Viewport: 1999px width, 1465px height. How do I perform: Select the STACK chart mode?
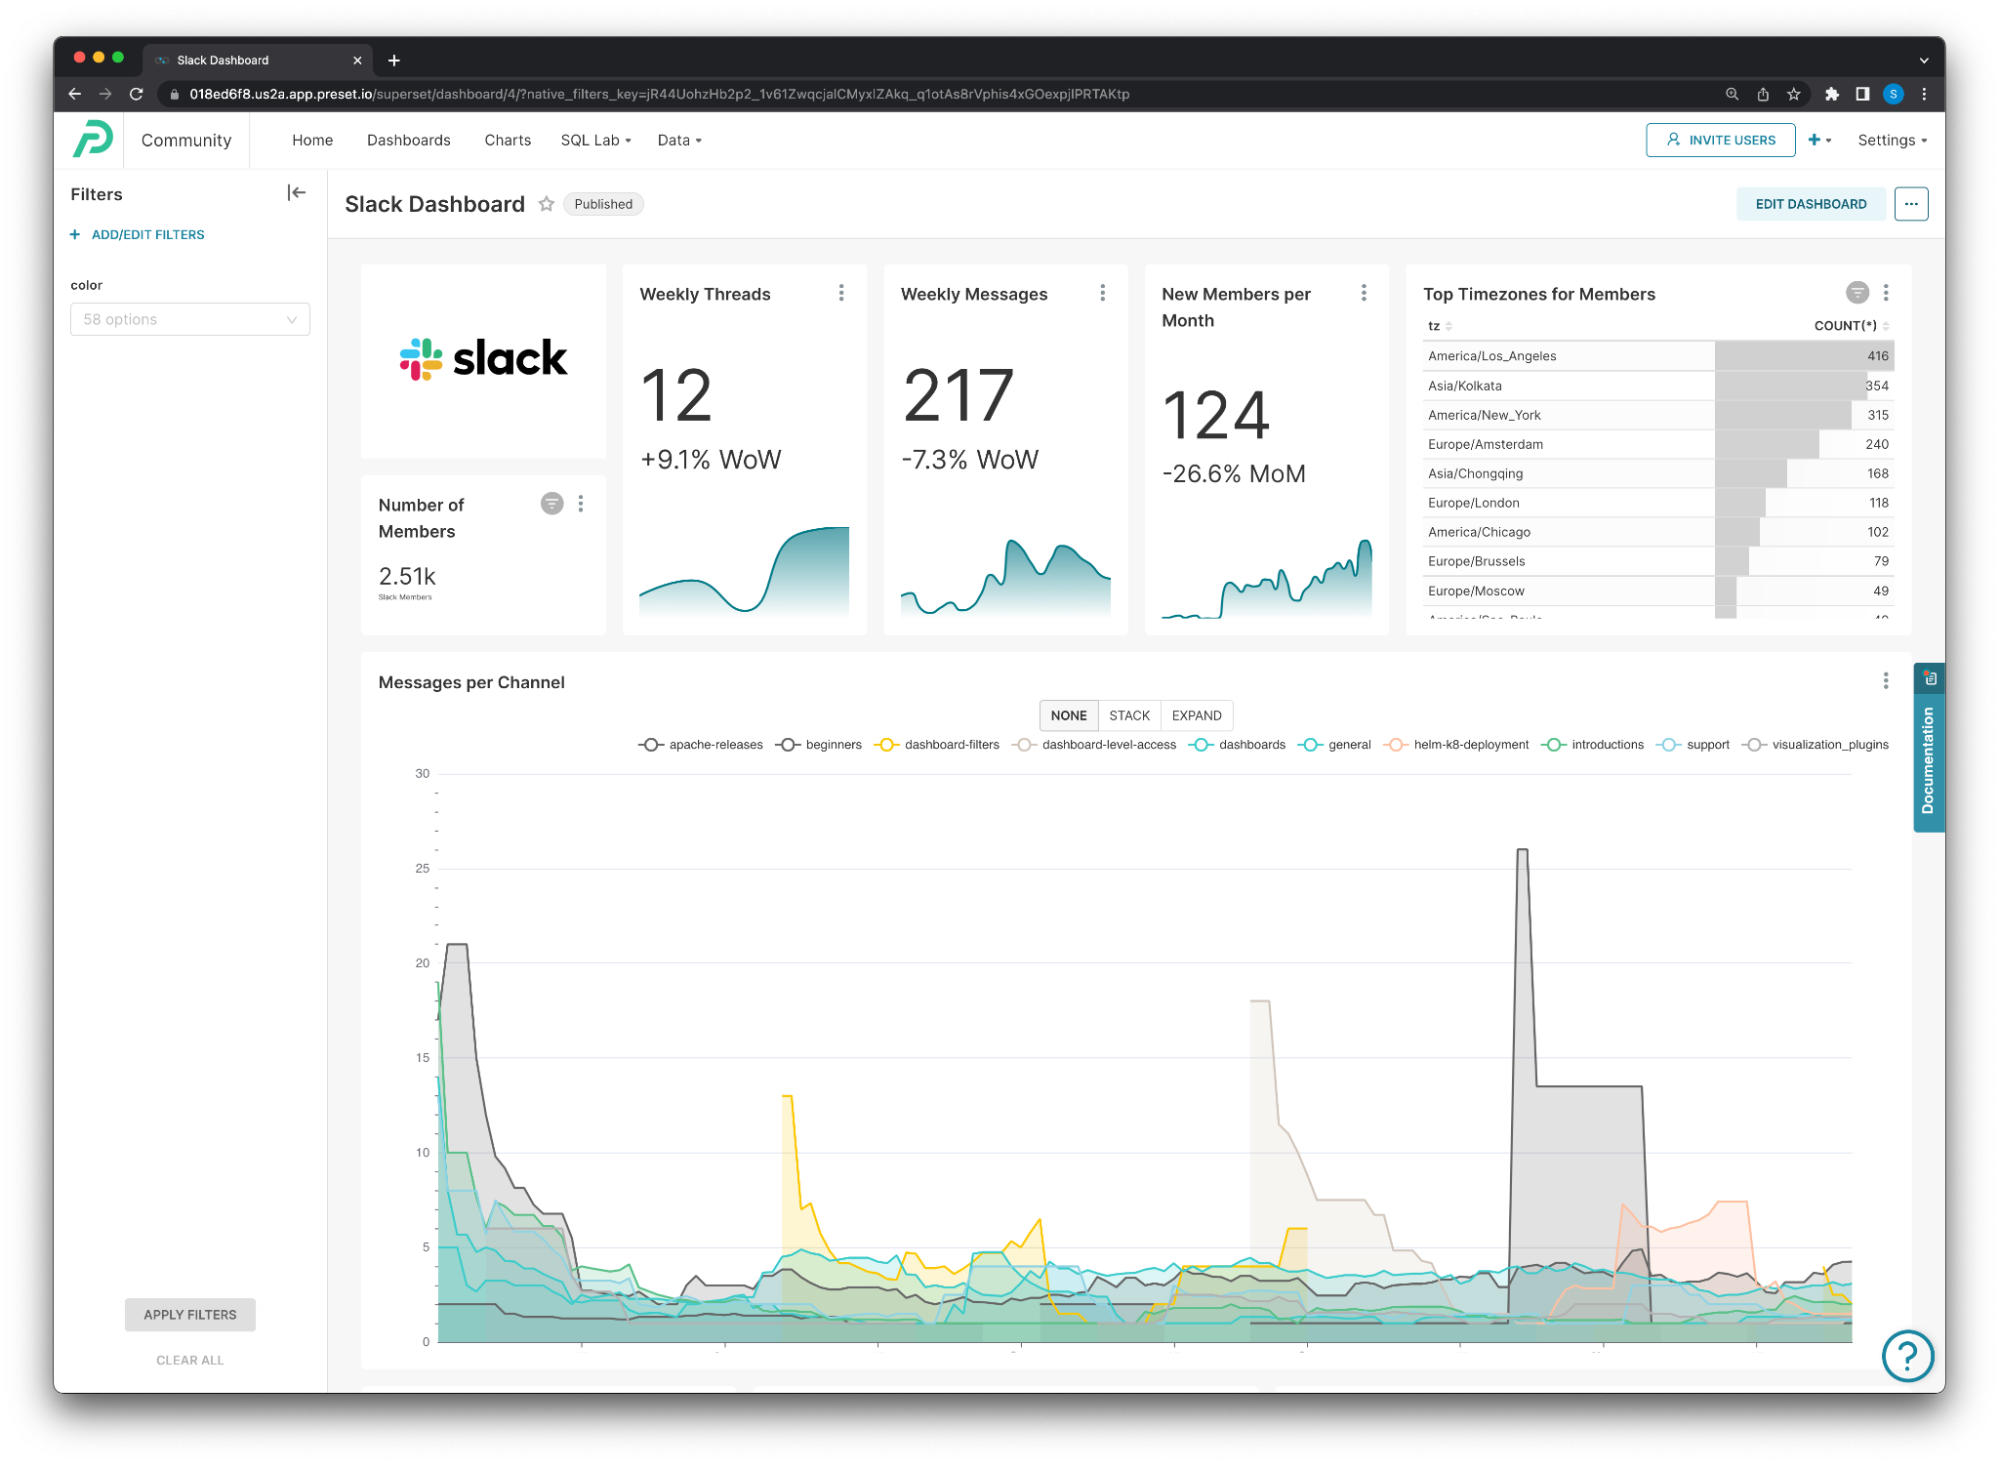[1129, 716]
